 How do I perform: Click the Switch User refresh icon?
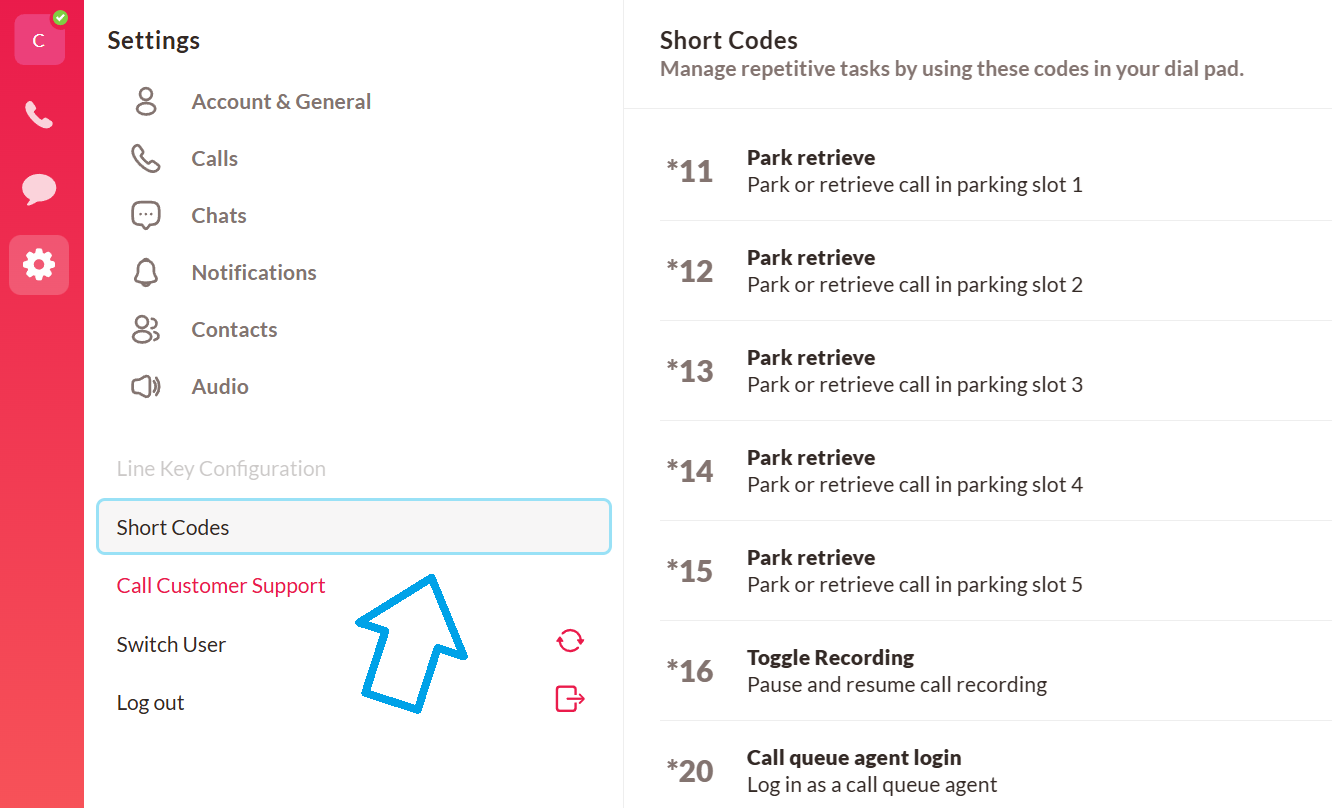[570, 640]
